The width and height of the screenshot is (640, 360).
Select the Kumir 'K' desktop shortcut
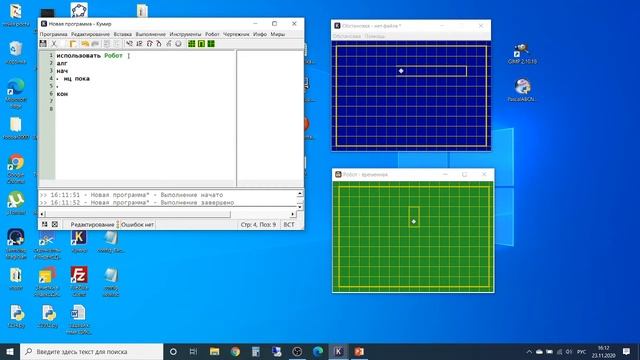79,242
